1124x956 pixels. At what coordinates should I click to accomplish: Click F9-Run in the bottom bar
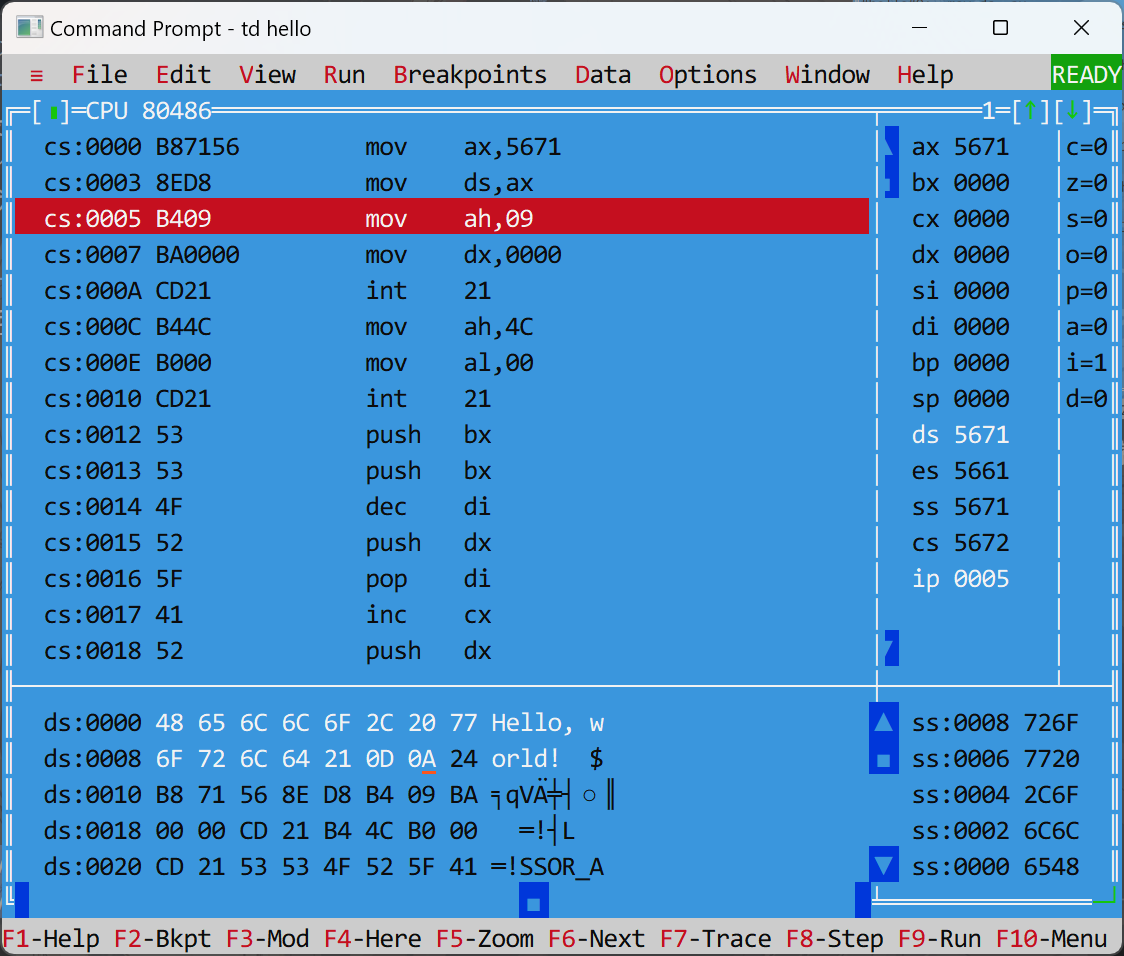pyautogui.click(x=939, y=939)
